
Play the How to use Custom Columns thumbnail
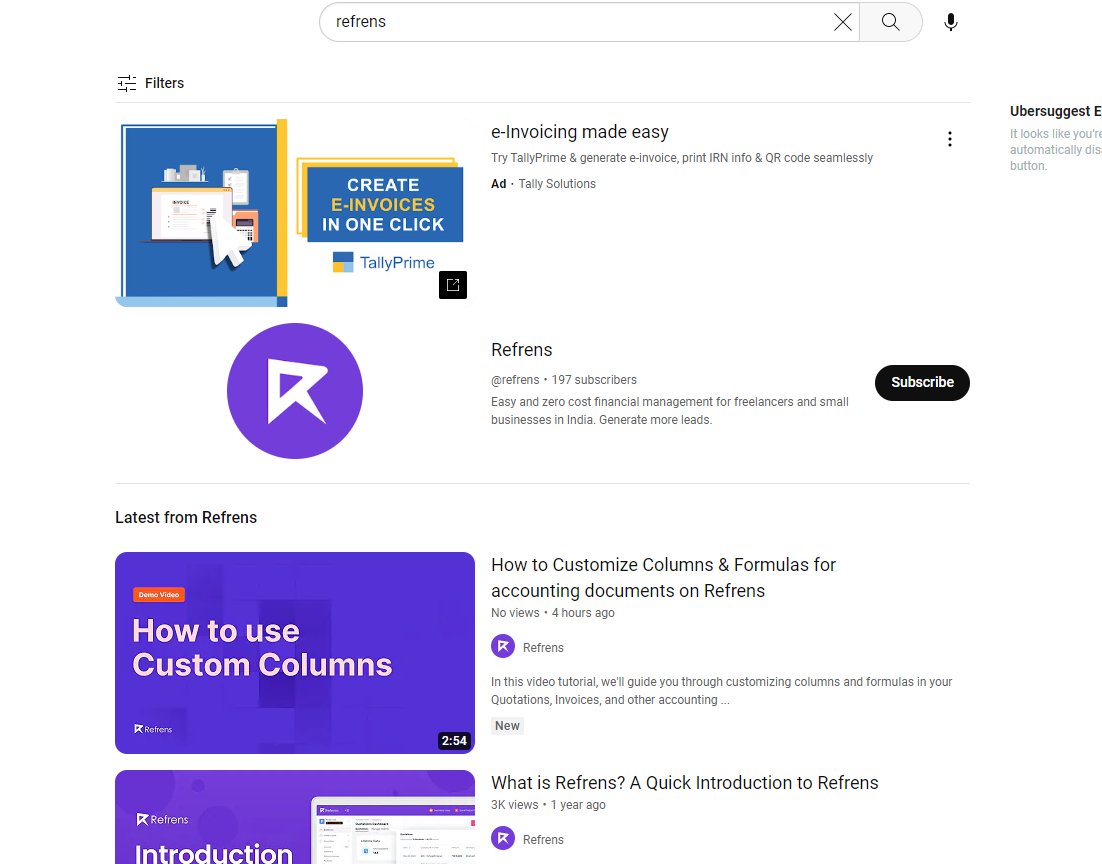pos(295,652)
